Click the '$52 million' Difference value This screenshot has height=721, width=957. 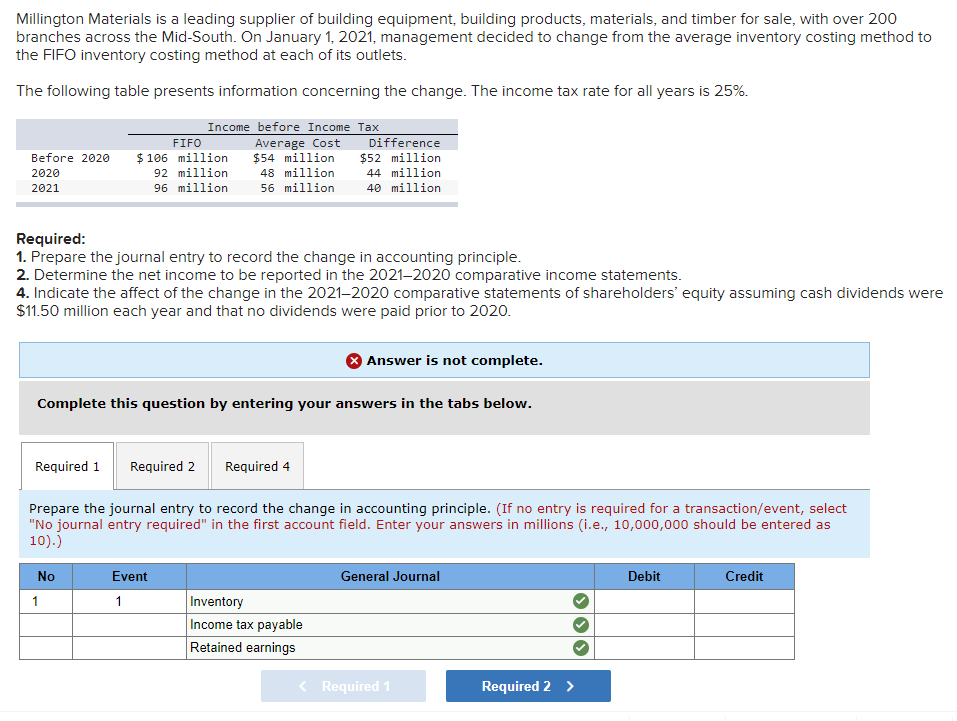[400, 158]
